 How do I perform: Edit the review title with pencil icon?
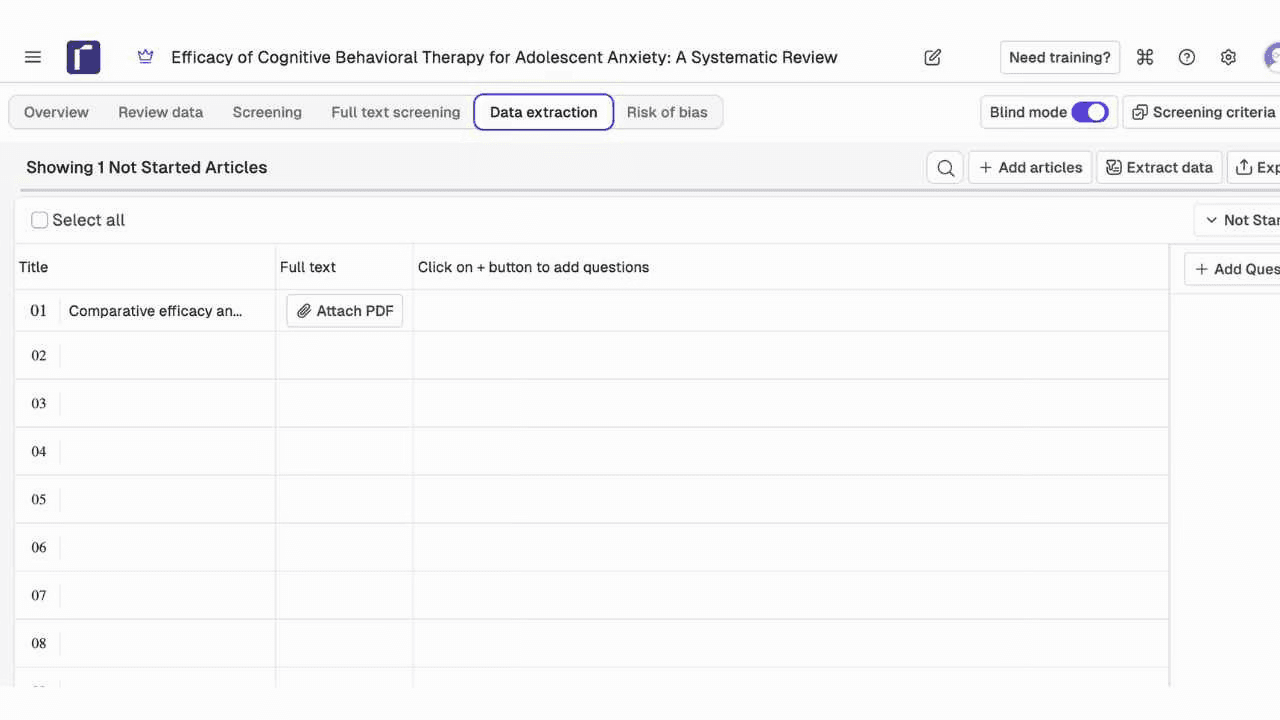933,57
